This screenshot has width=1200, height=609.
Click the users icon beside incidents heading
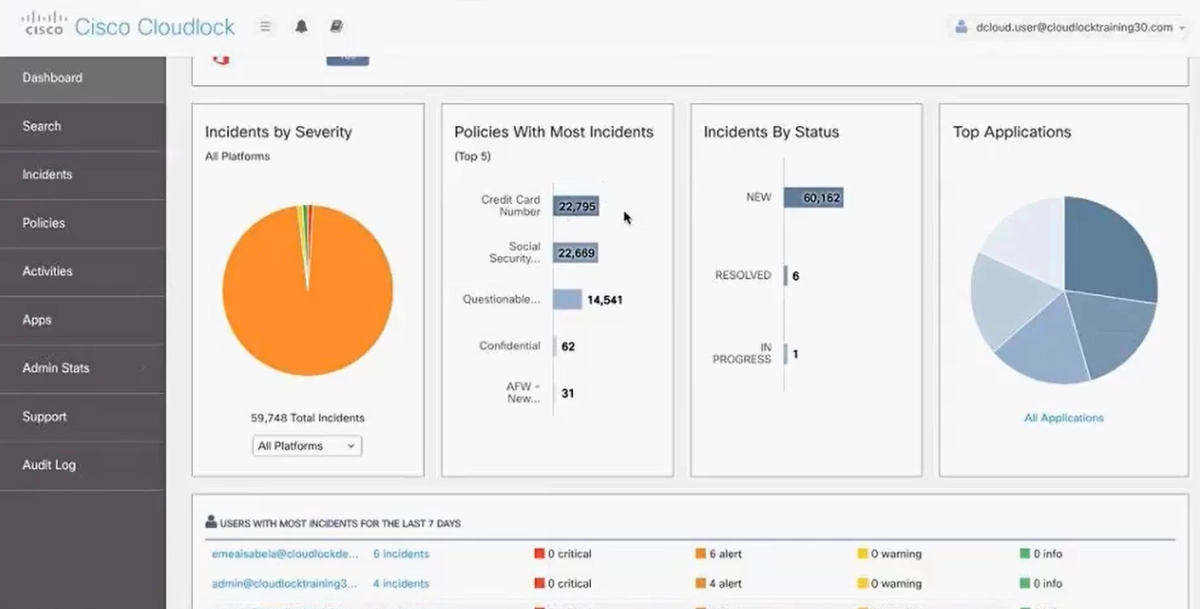211,522
